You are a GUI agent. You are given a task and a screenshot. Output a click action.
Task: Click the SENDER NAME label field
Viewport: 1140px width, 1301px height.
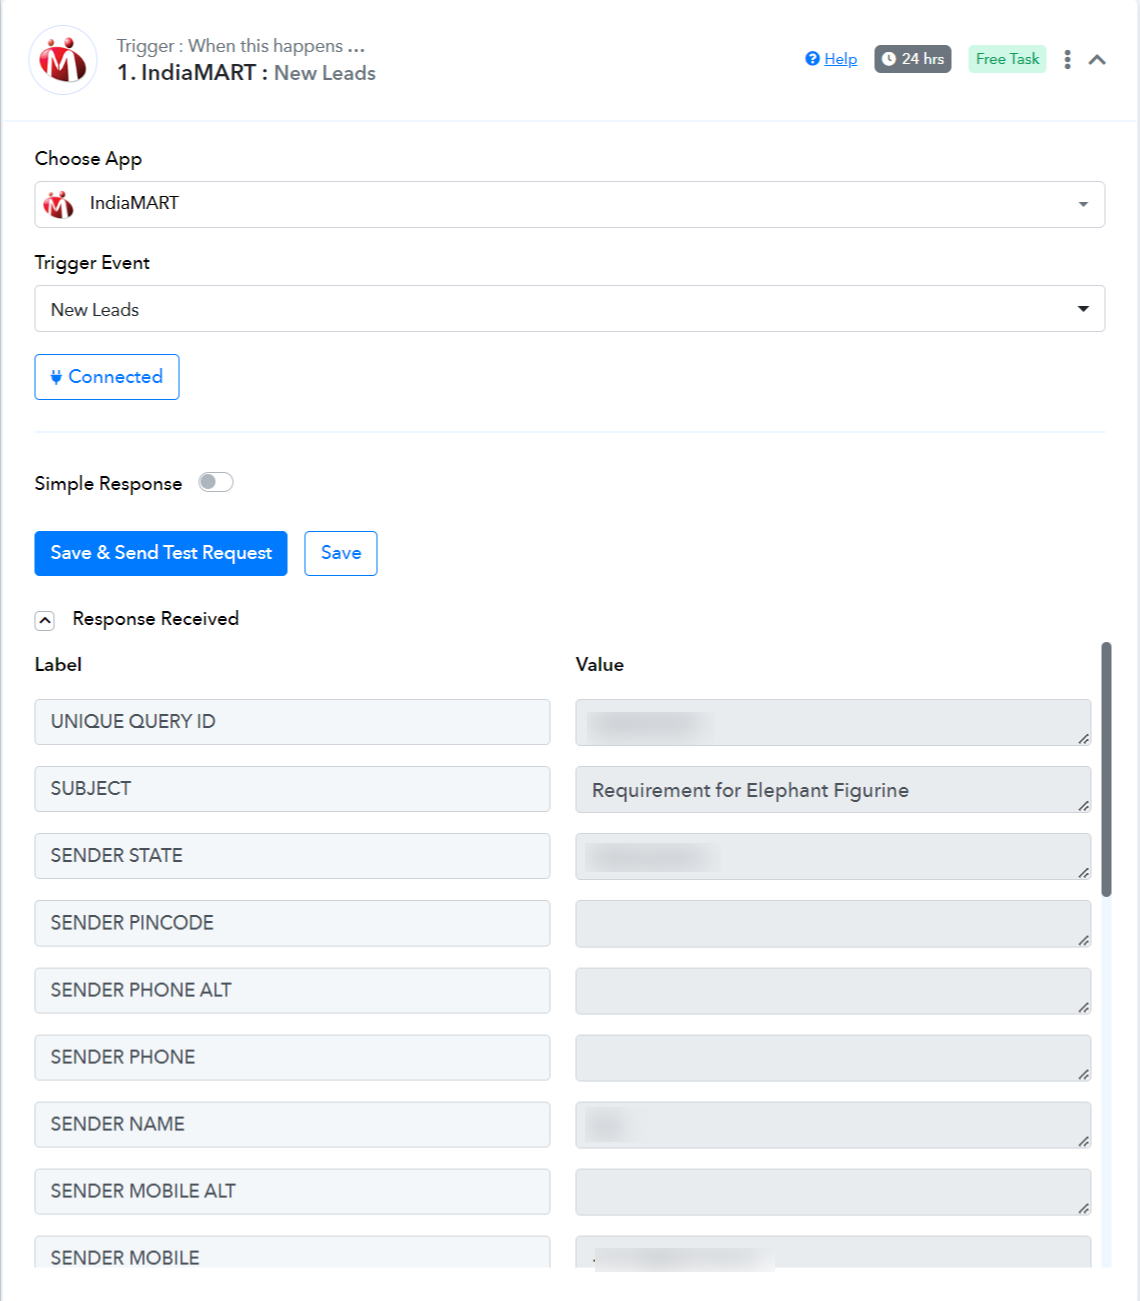pos(292,1124)
